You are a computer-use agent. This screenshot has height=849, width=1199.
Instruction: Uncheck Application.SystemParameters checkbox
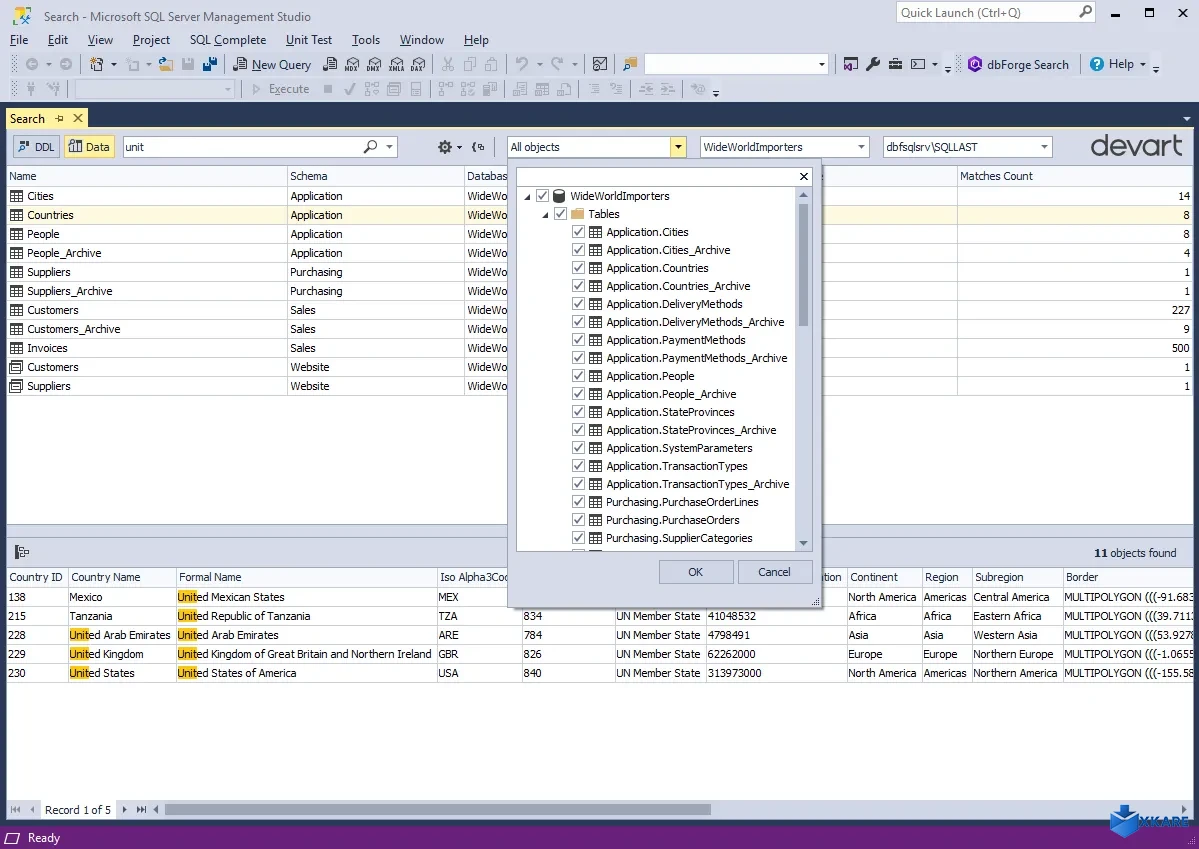(x=578, y=447)
